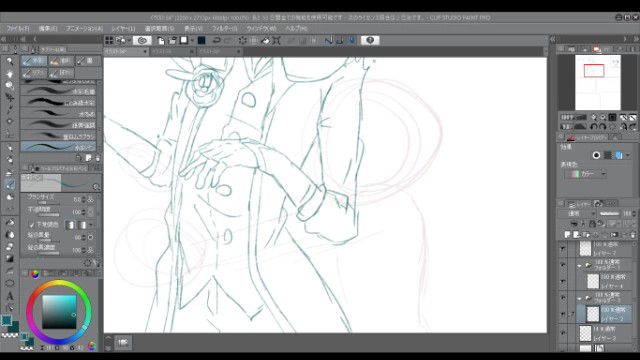The width and height of the screenshot is (640, 360).
Task: Click the opacity value stepper arrows
Action: pos(84,212)
